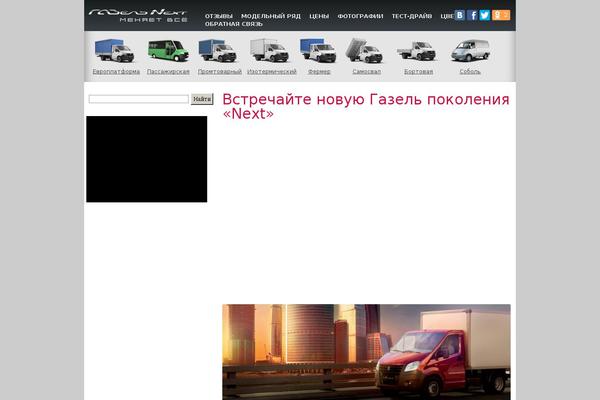Image resolution: width=600 pixels, height=400 pixels.
Task: Open the VKontakte social icon
Action: pyautogui.click(x=460, y=15)
